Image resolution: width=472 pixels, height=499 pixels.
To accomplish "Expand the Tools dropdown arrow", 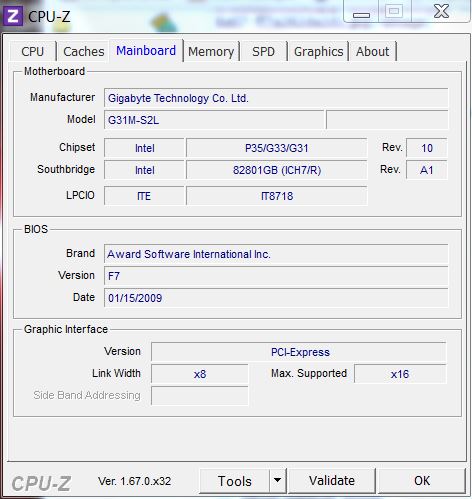I will click(277, 481).
